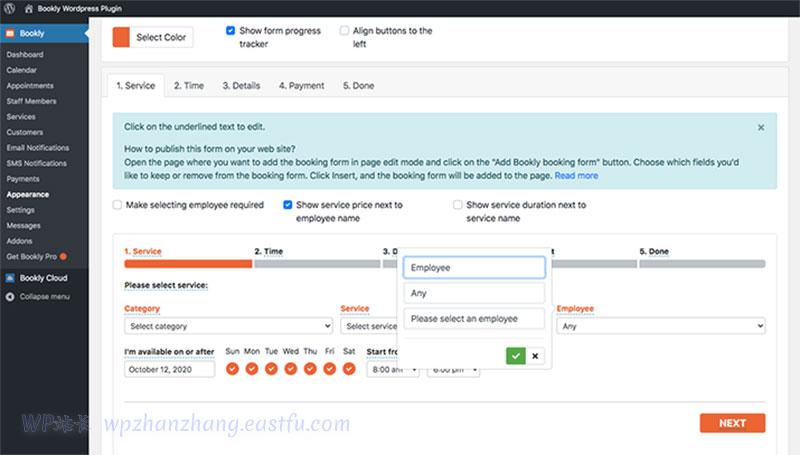Toggle the Sun availability checkmark
This screenshot has height=455, width=800.
(232, 368)
